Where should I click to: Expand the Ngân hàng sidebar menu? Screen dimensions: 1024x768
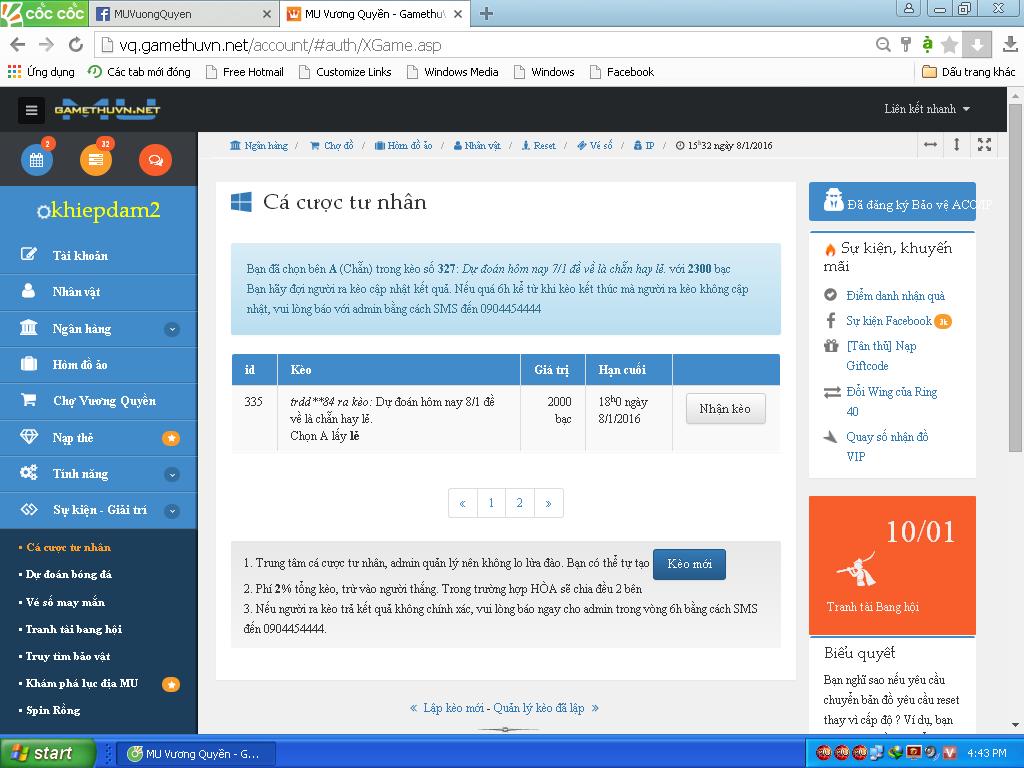pyautogui.click(x=172, y=329)
